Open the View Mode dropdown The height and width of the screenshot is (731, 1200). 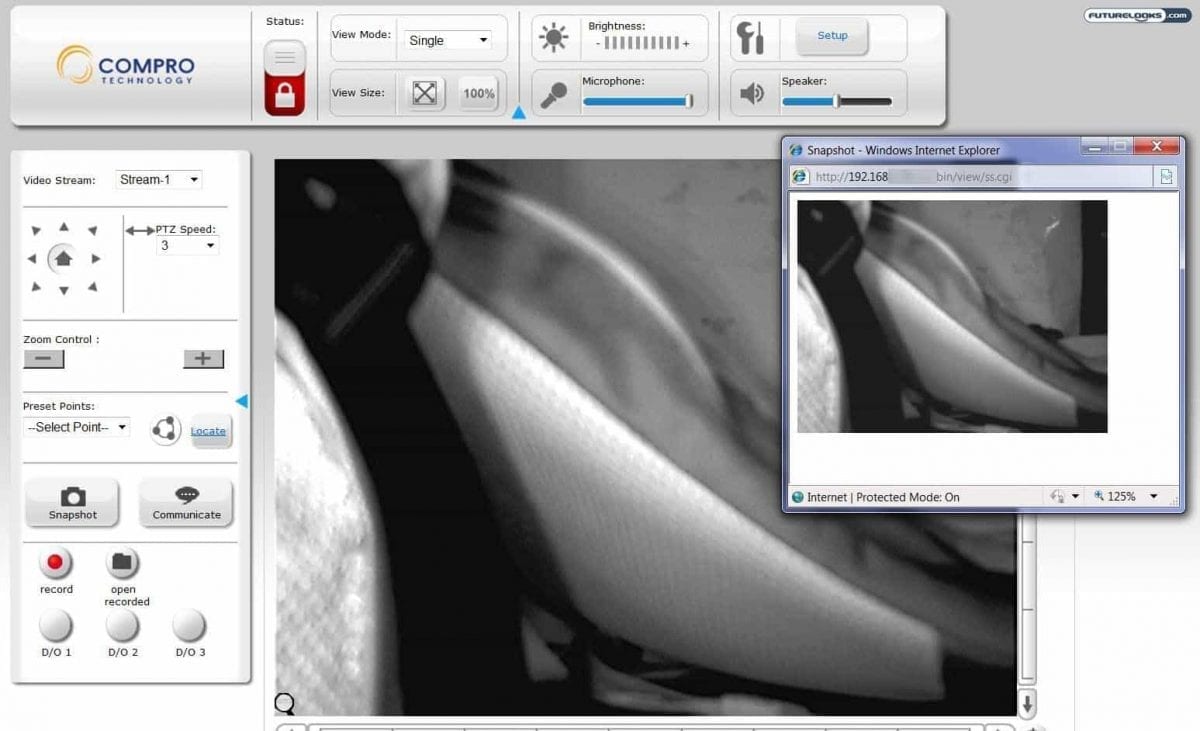[x=448, y=40]
